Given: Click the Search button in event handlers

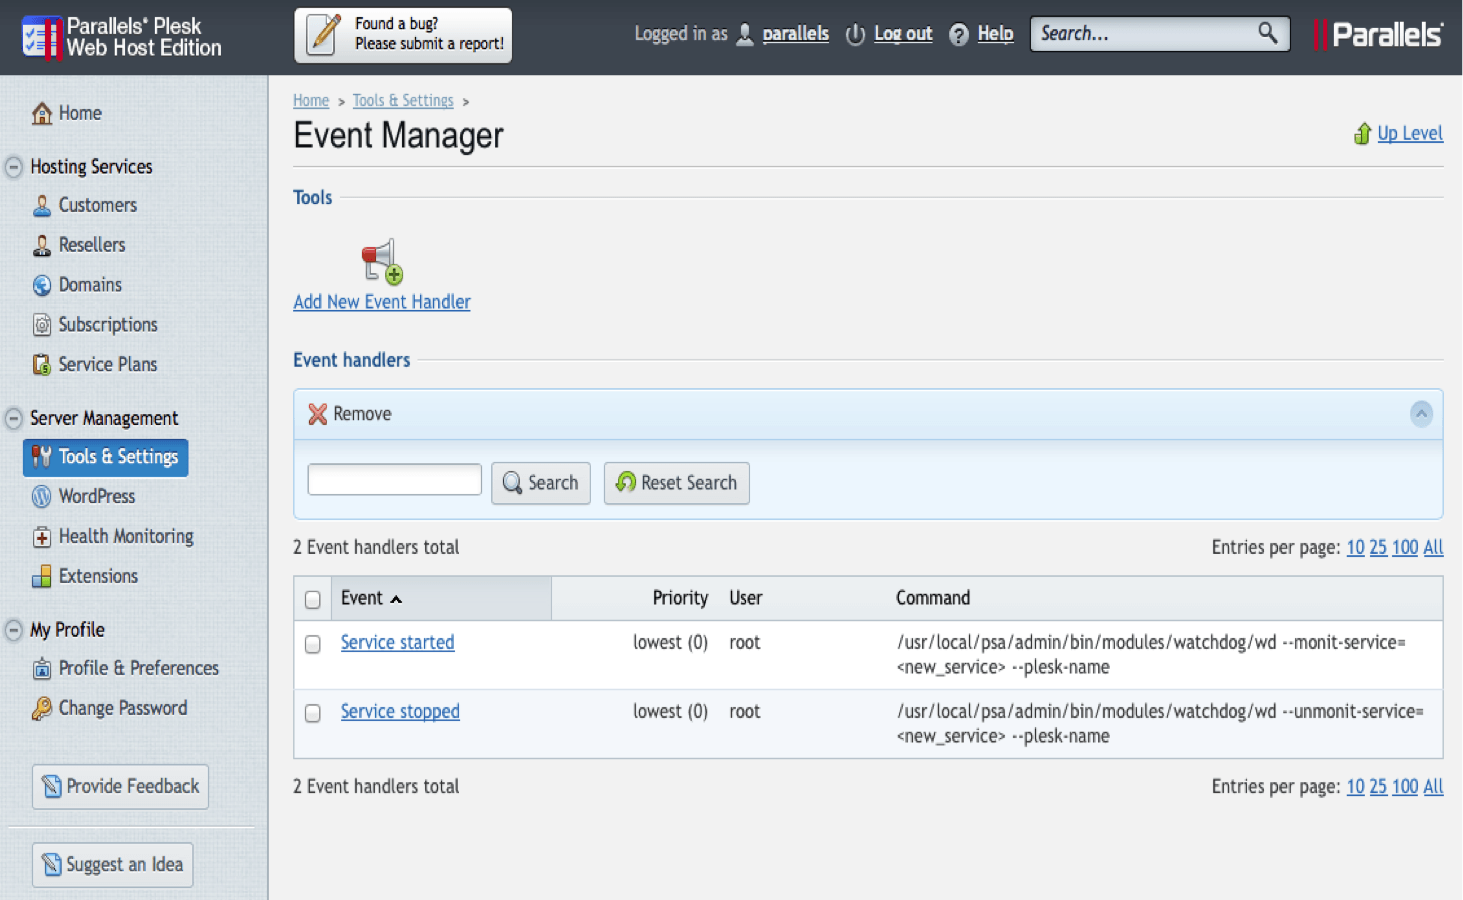Looking at the screenshot, I should 541,483.
